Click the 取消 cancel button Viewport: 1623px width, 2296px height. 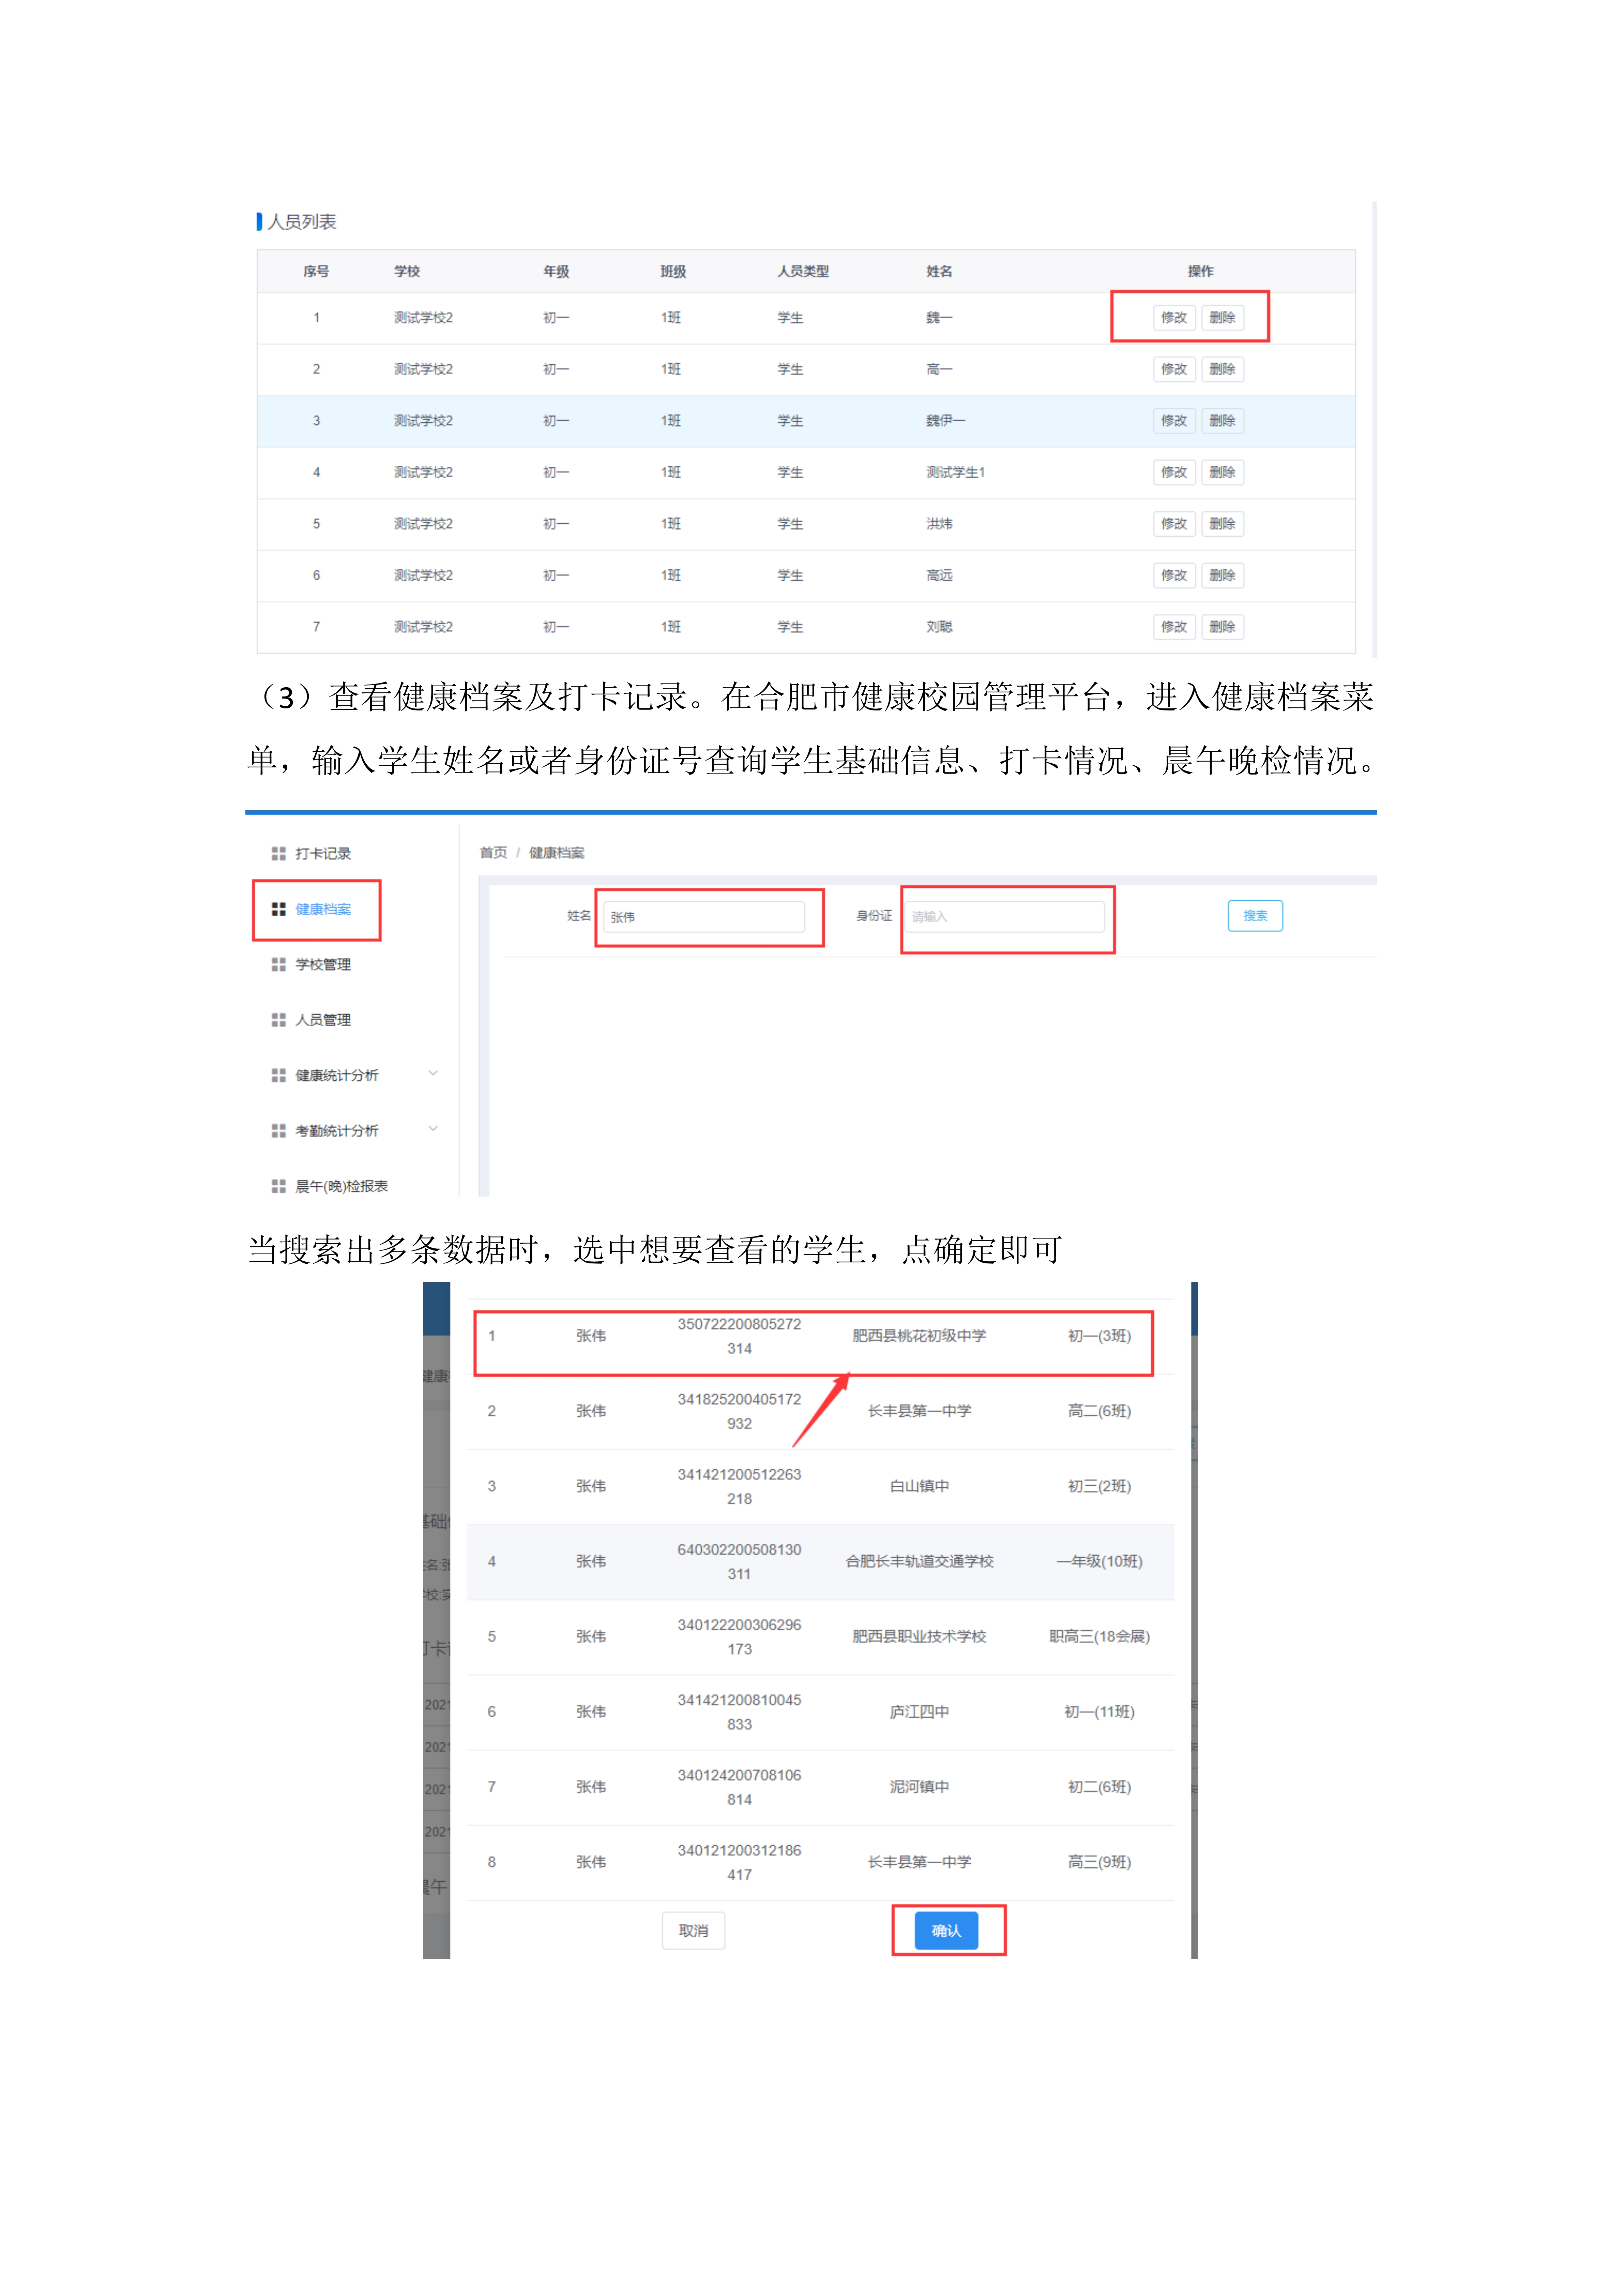(694, 1930)
